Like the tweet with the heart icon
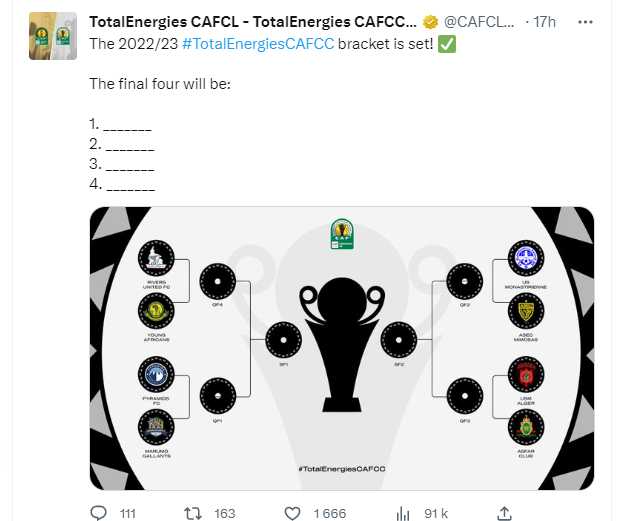 [x=293, y=513]
